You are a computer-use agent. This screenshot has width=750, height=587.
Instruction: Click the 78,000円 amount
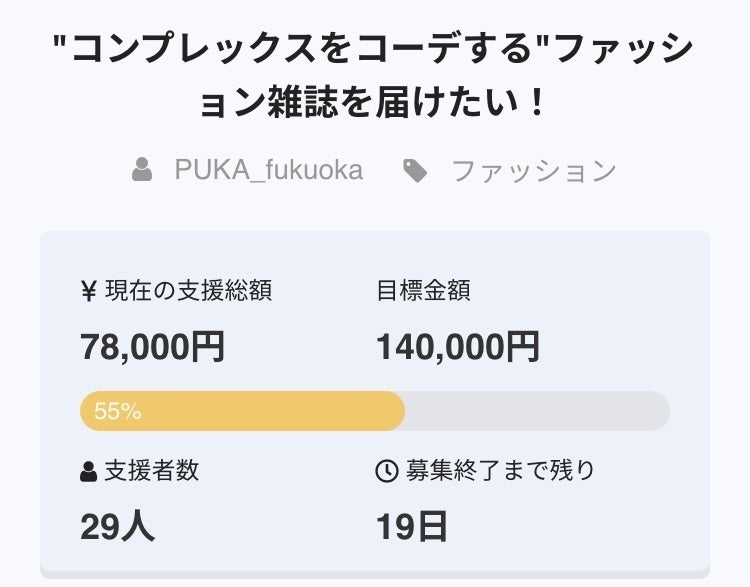pyautogui.click(x=152, y=347)
